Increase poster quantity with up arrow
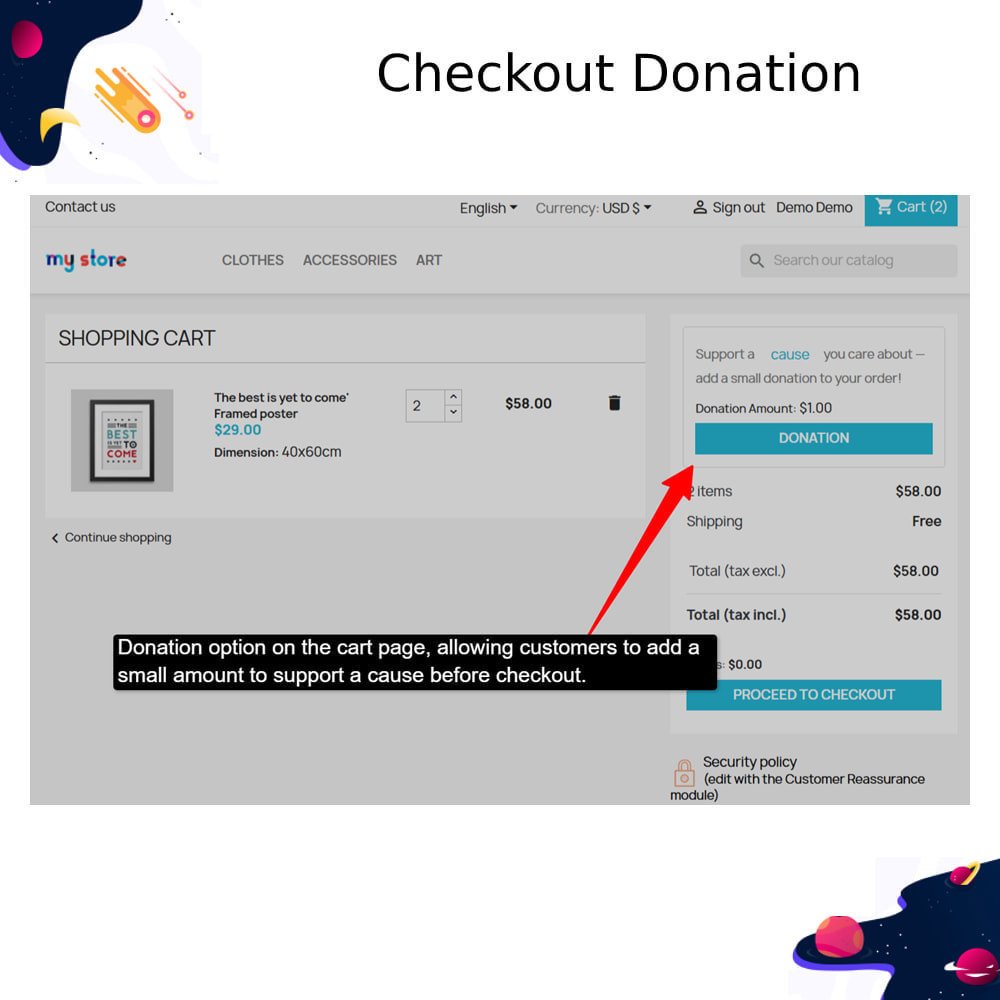 [x=453, y=397]
